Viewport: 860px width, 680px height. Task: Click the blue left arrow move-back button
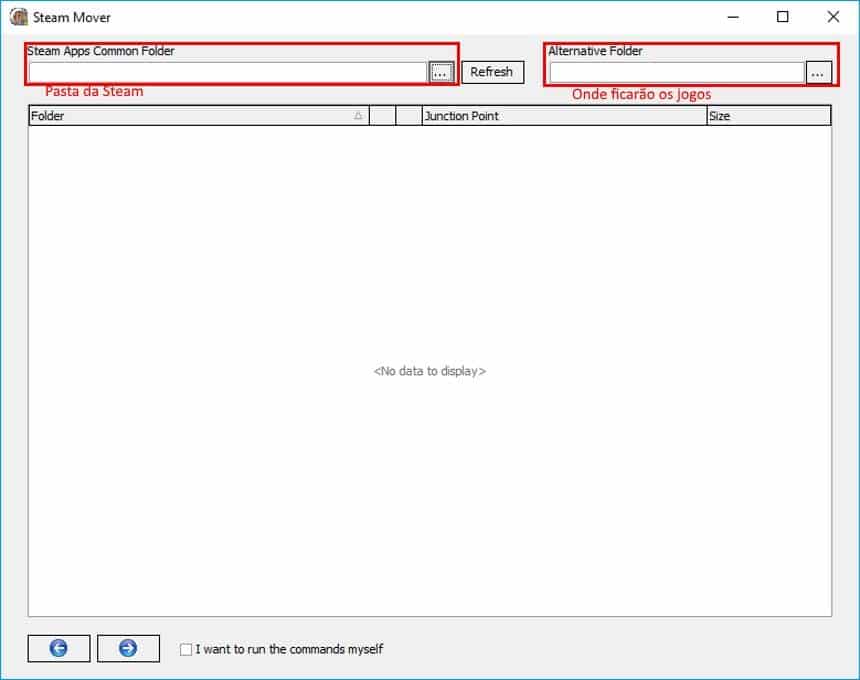59,648
